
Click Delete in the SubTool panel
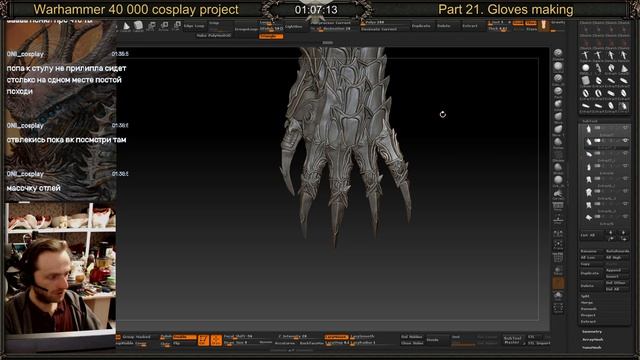(x=591, y=286)
